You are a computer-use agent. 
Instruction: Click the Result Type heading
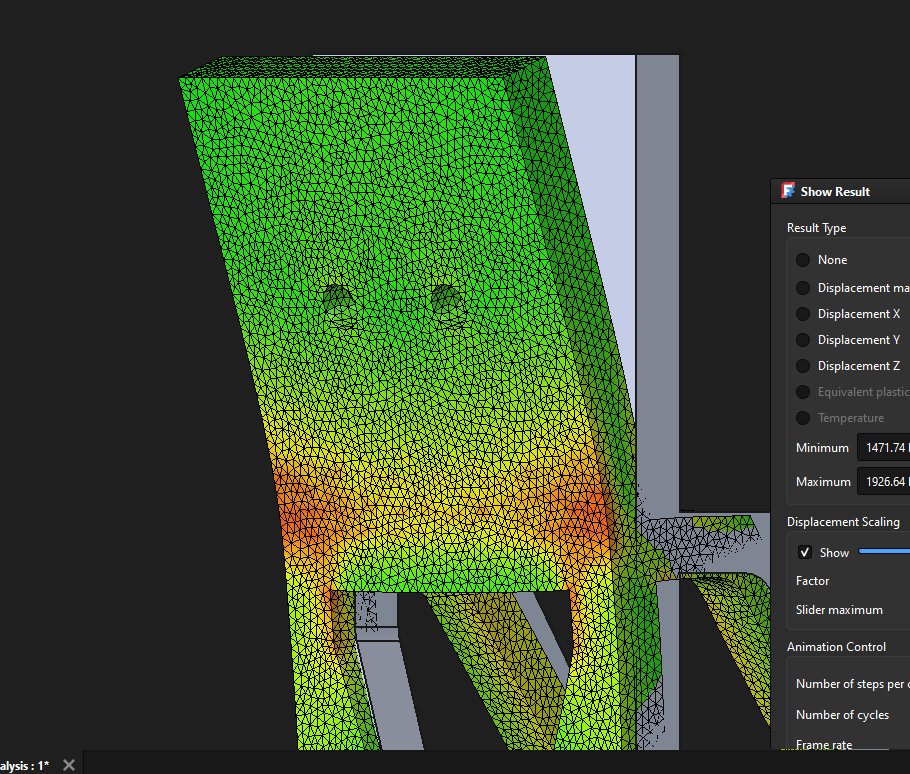coord(816,228)
